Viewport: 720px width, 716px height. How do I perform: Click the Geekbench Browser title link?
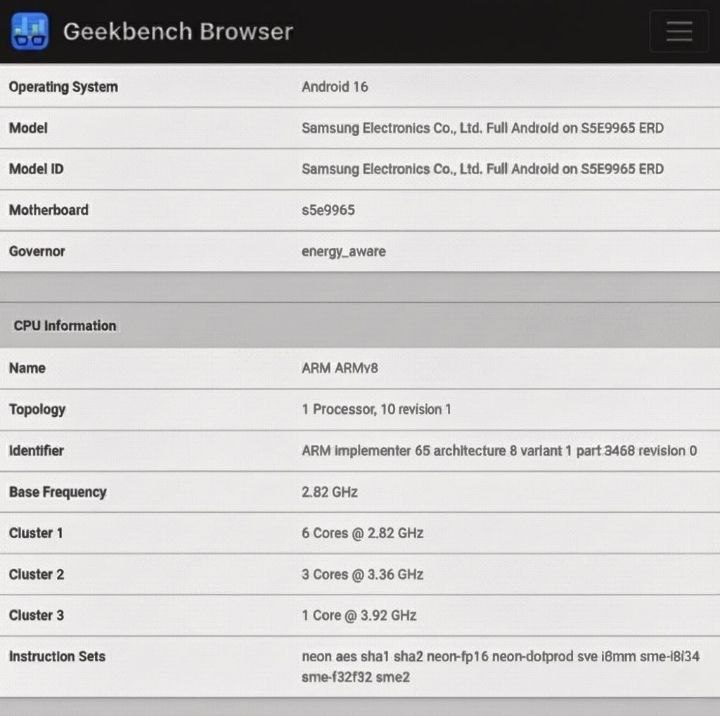click(178, 32)
